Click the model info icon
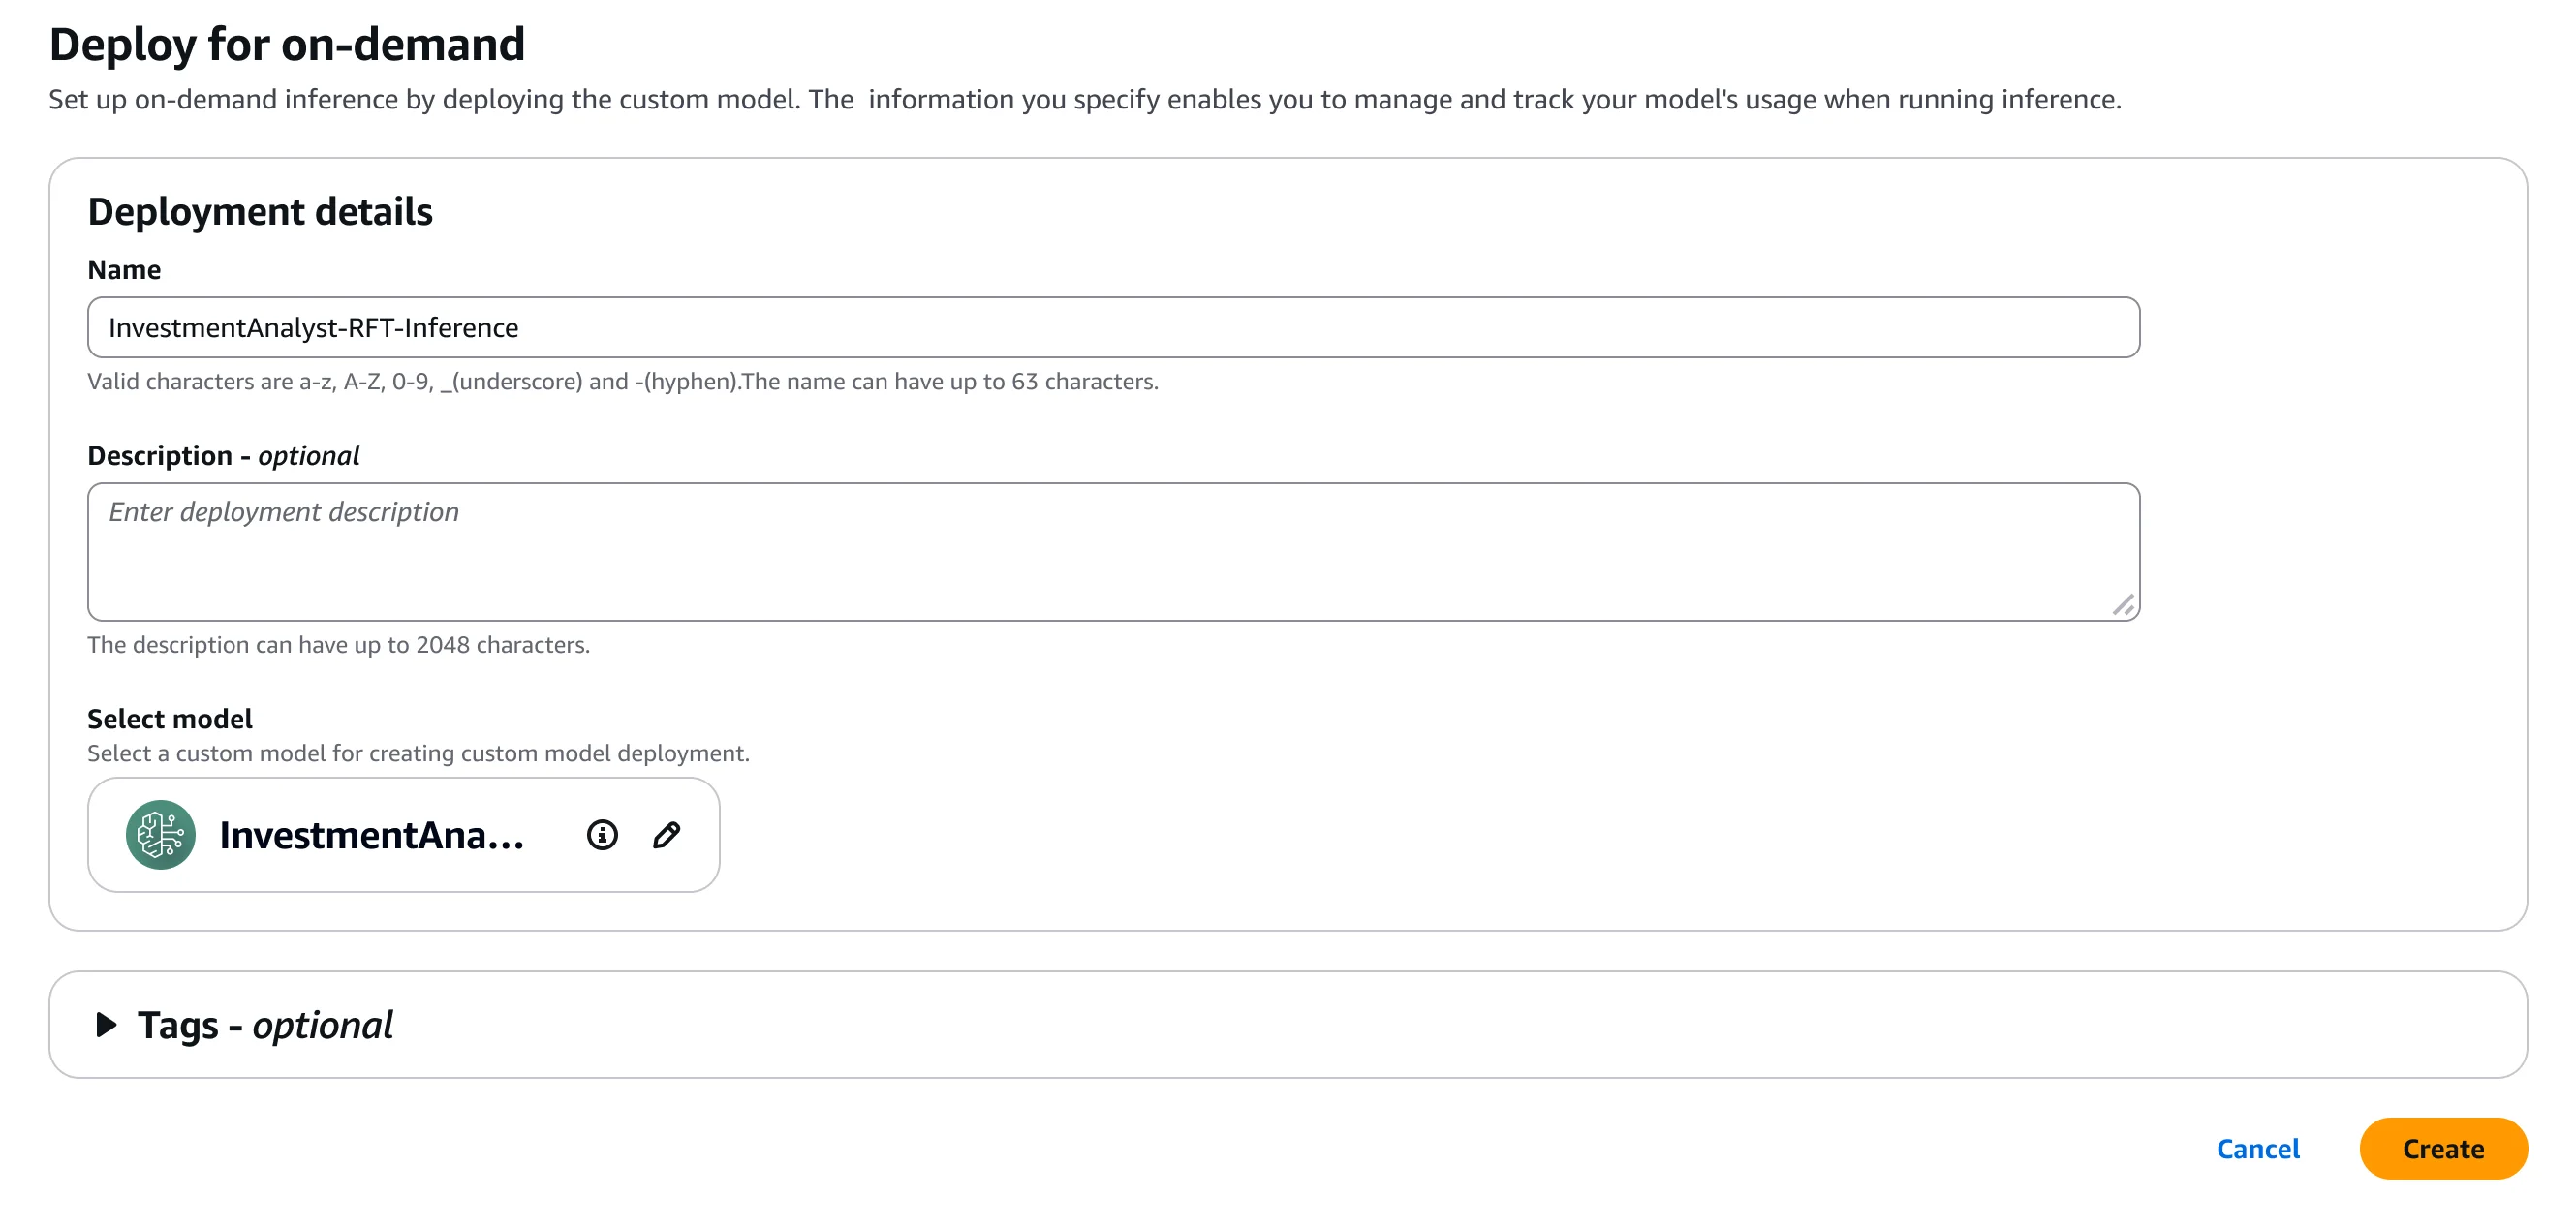 tap(602, 835)
